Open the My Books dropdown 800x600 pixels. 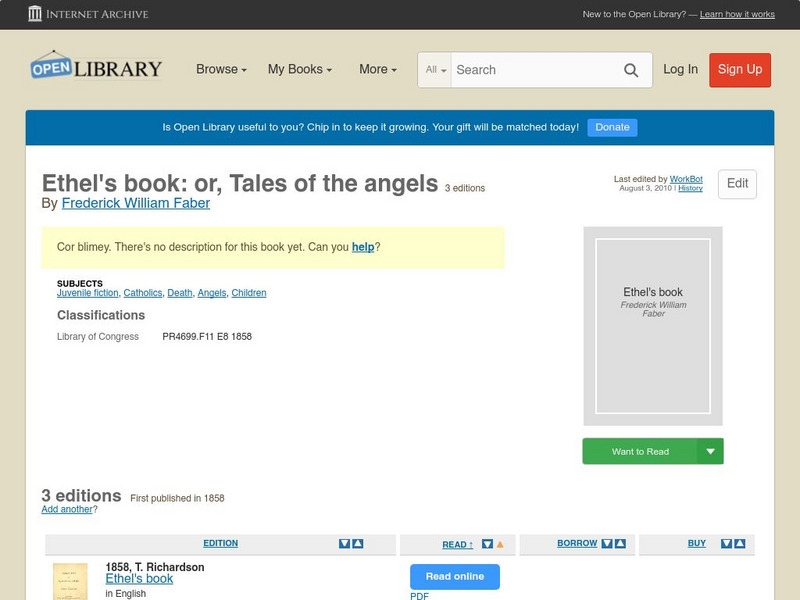click(300, 70)
